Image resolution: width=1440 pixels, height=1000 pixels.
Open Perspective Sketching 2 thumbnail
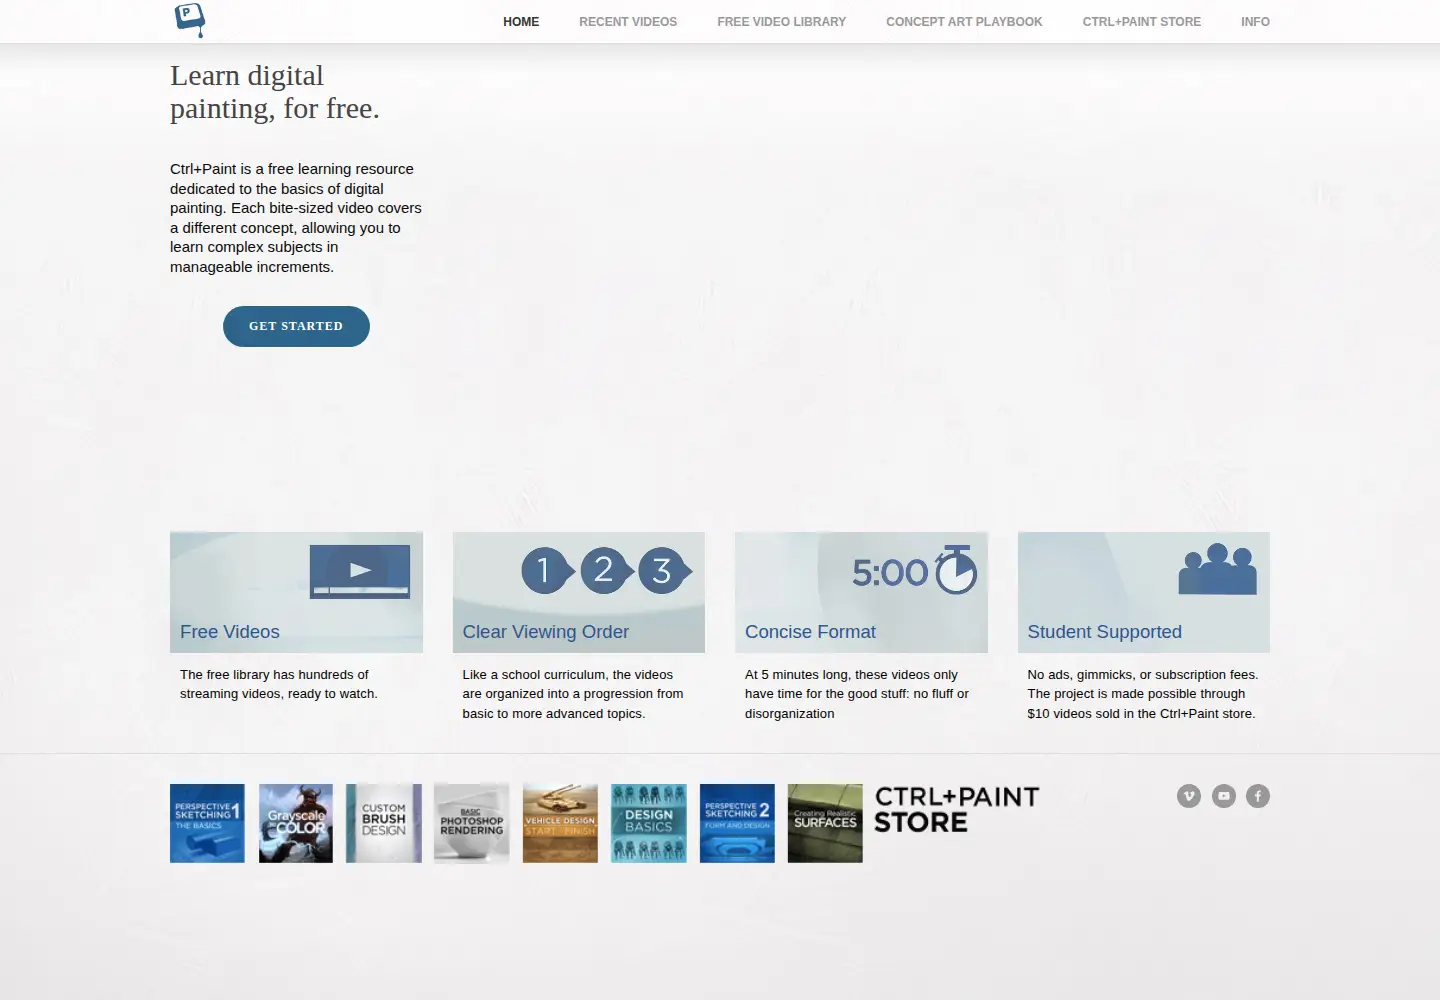[x=737, y=823]
